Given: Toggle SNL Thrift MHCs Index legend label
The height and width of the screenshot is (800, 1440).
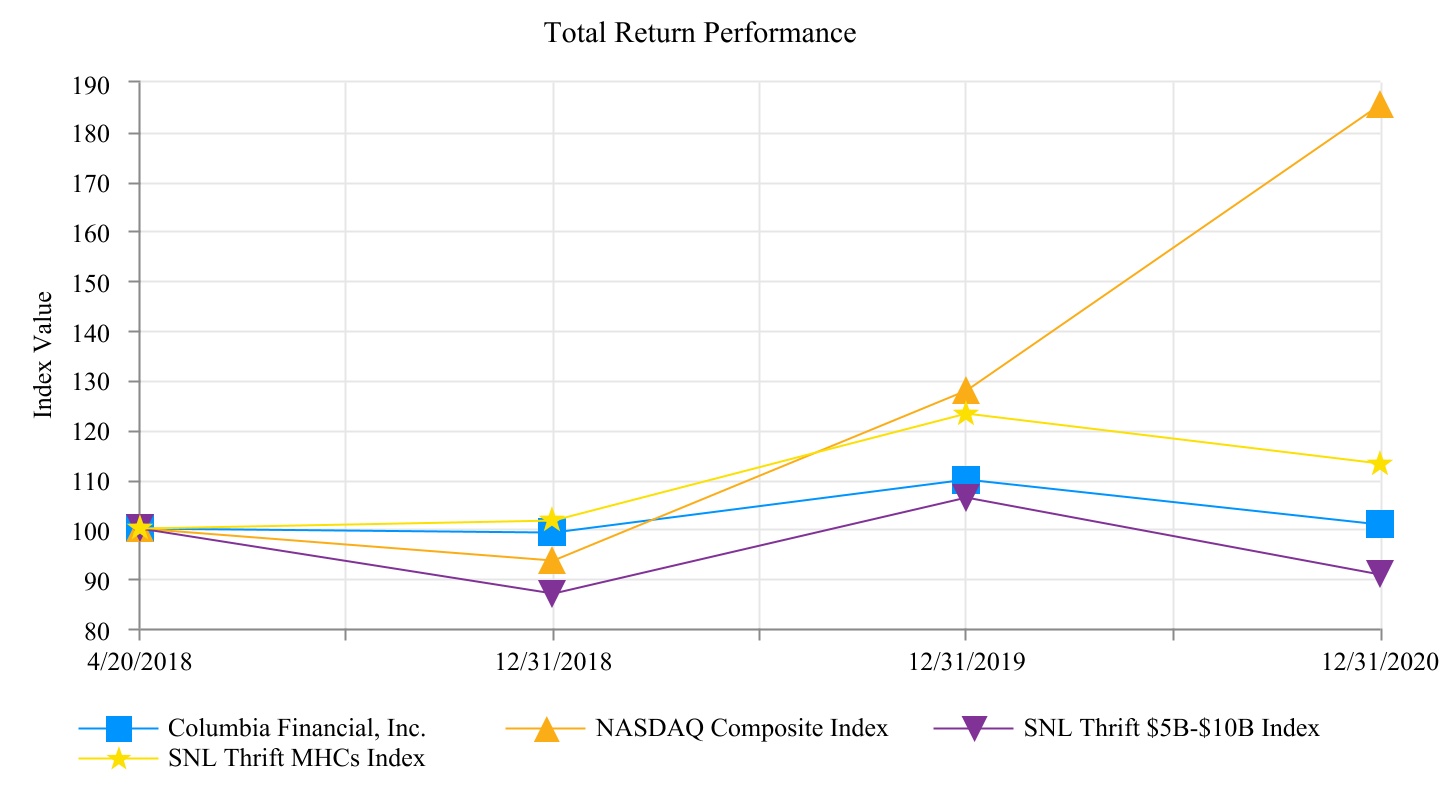Looking at the screenshot, I should [x=296, y=758].
